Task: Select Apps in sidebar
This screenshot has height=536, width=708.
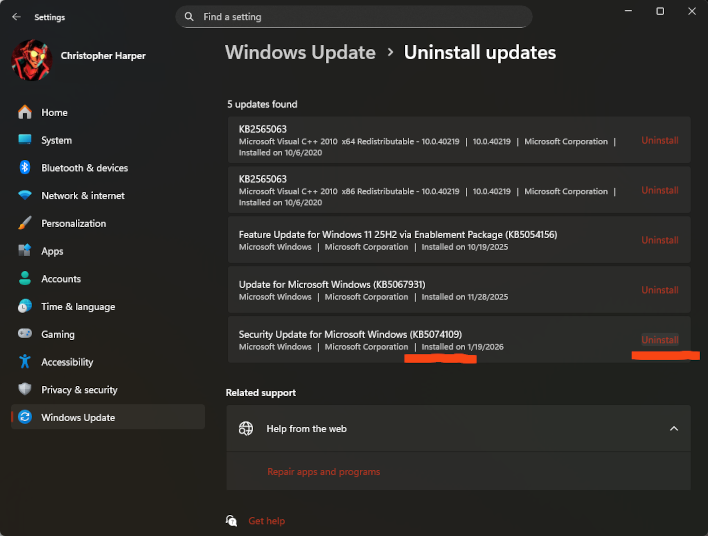Action: [x=108, y=251]
